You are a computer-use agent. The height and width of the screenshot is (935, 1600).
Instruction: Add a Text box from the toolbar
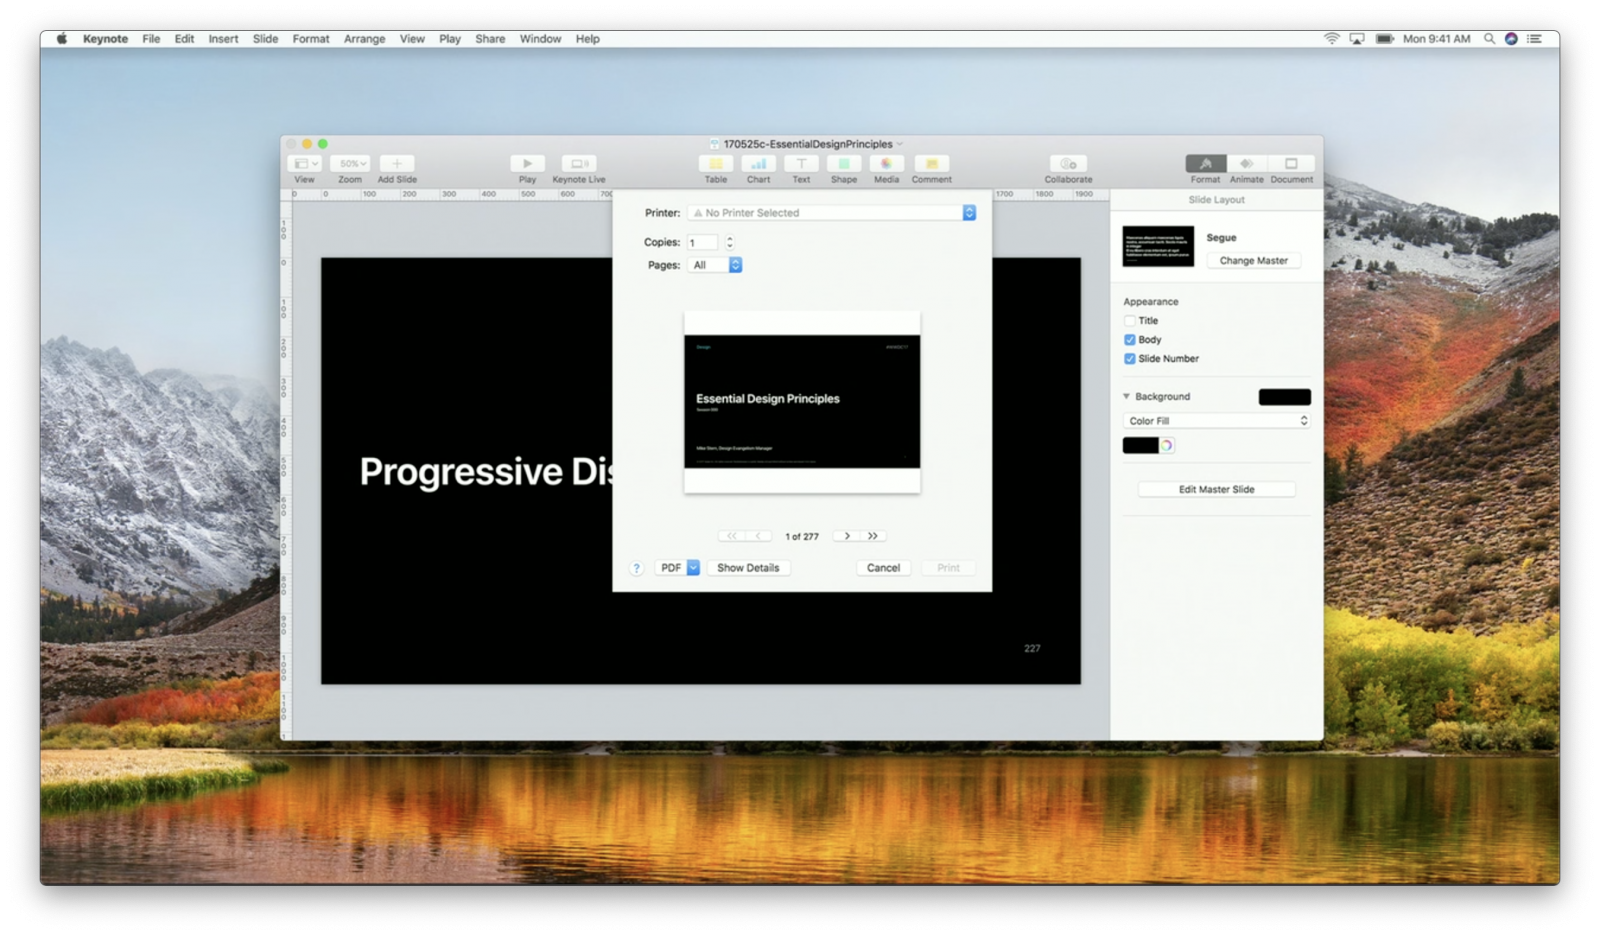[801, 164]
